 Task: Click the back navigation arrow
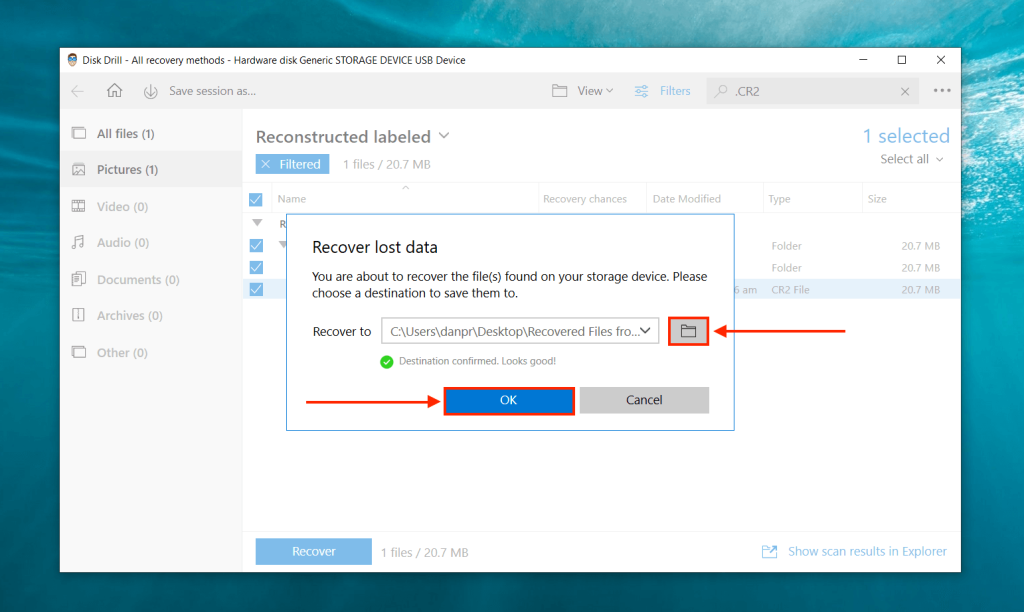coord(77,90)
